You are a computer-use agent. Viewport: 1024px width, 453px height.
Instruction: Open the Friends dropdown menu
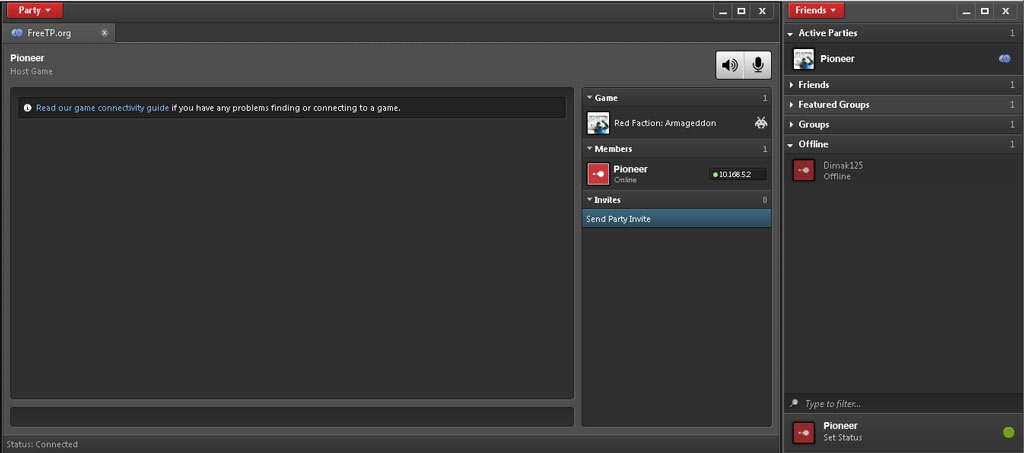point(816,10)
